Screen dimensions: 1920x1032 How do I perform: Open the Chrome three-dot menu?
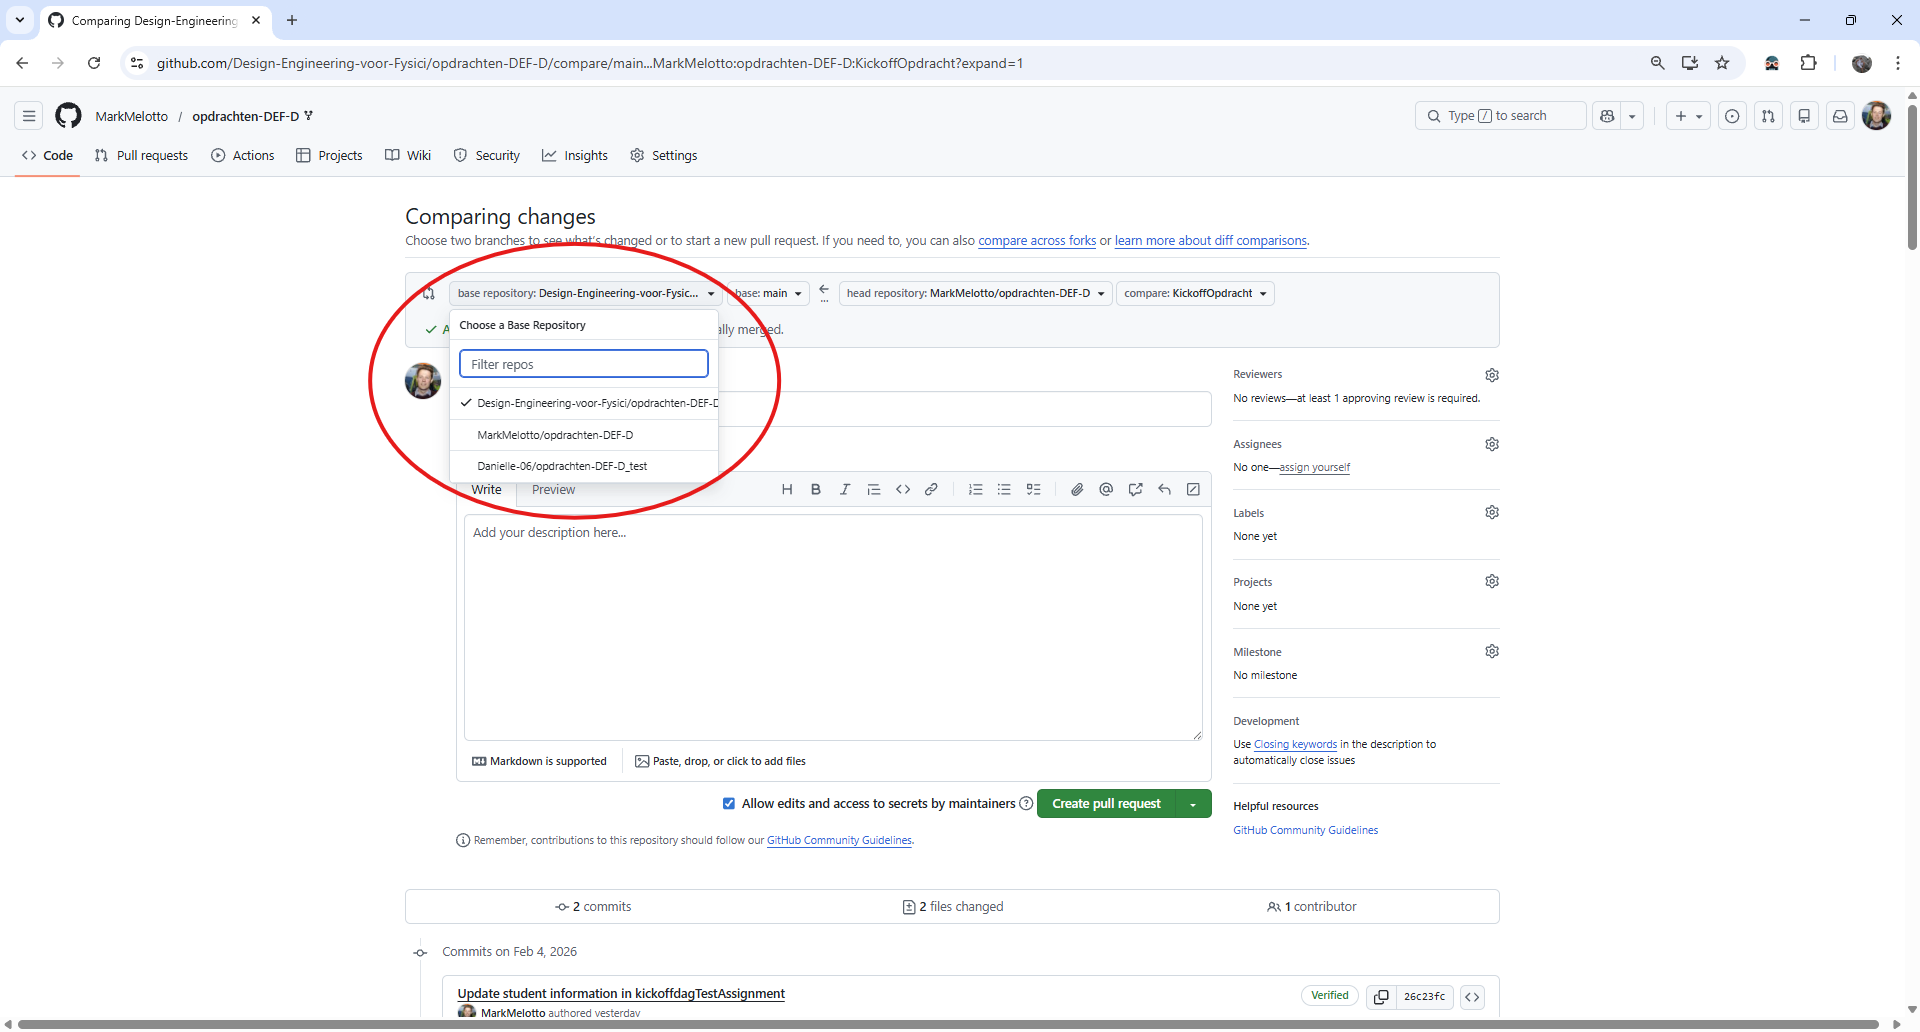point(1898,63)
